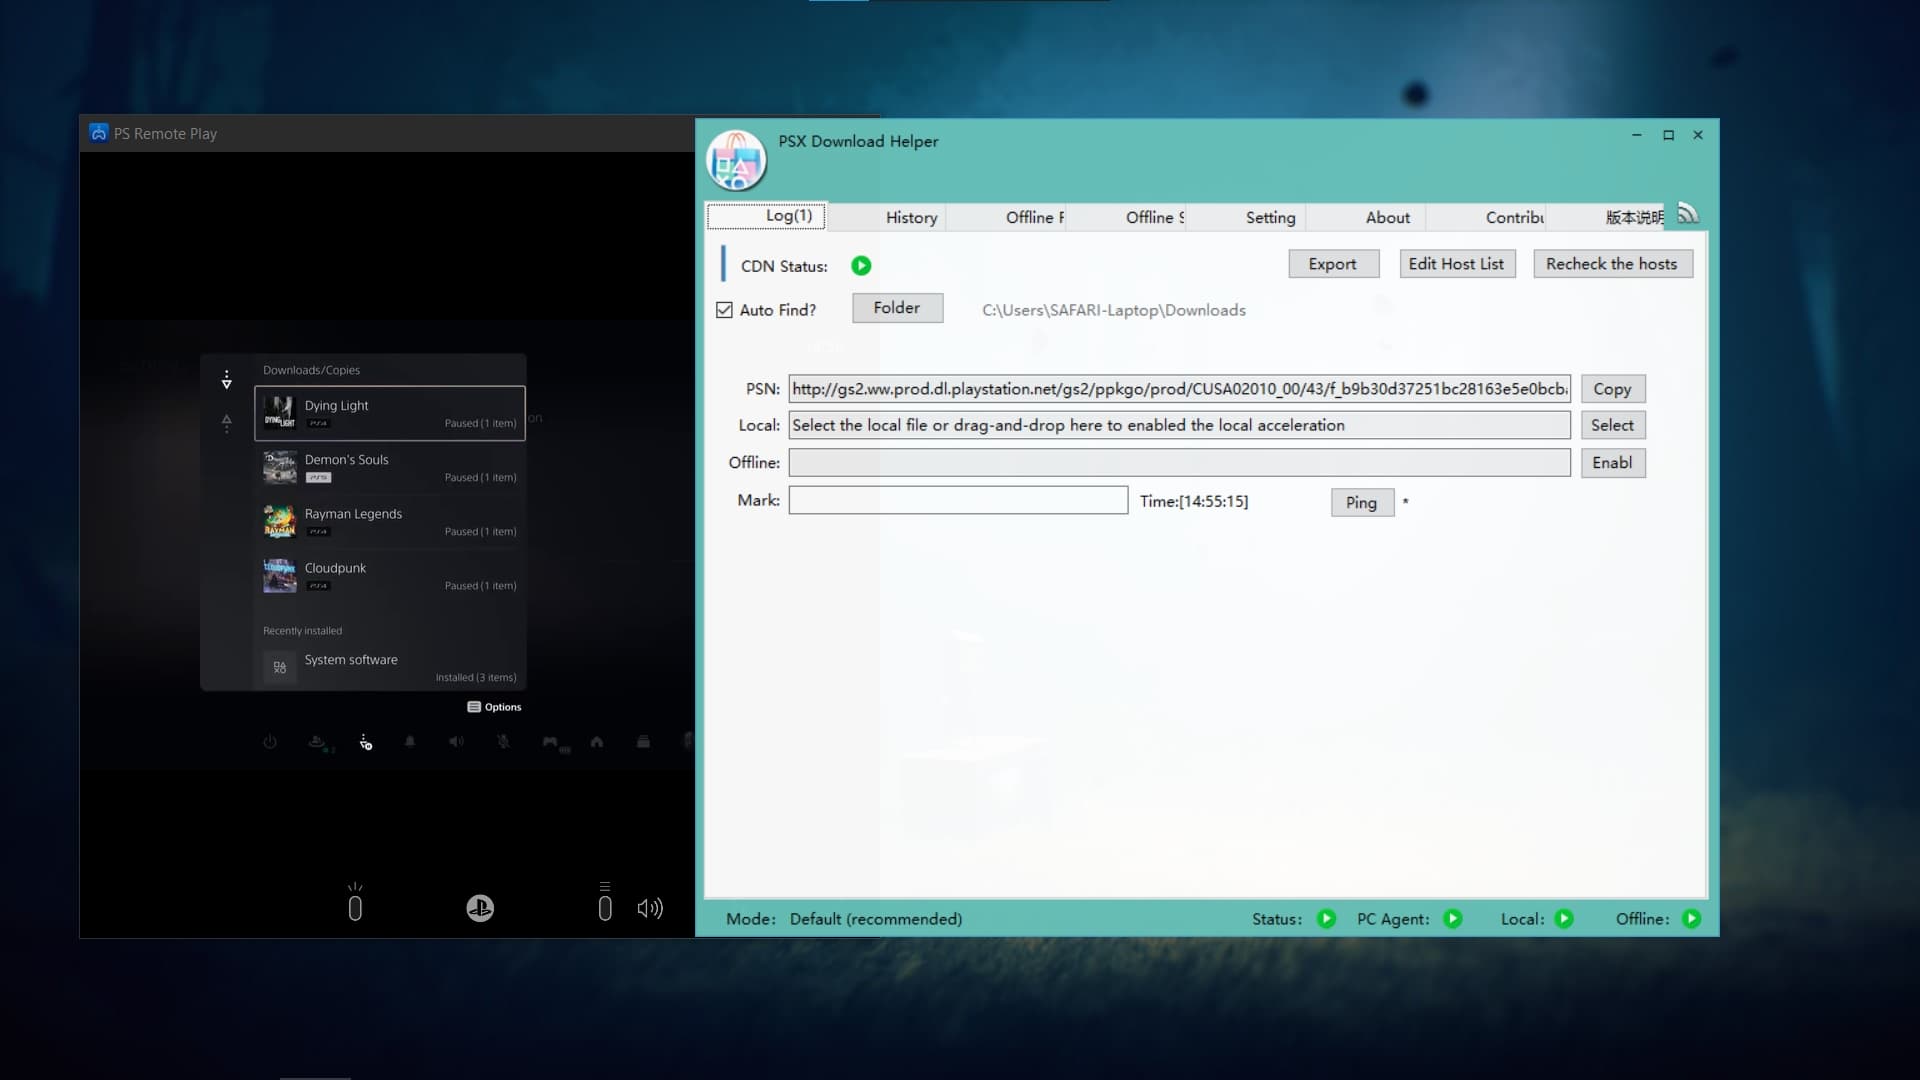The width and height of the screenshot is (1920, 1080).
Task: Open switcher icon in PS5 control center
Action: 643,742
